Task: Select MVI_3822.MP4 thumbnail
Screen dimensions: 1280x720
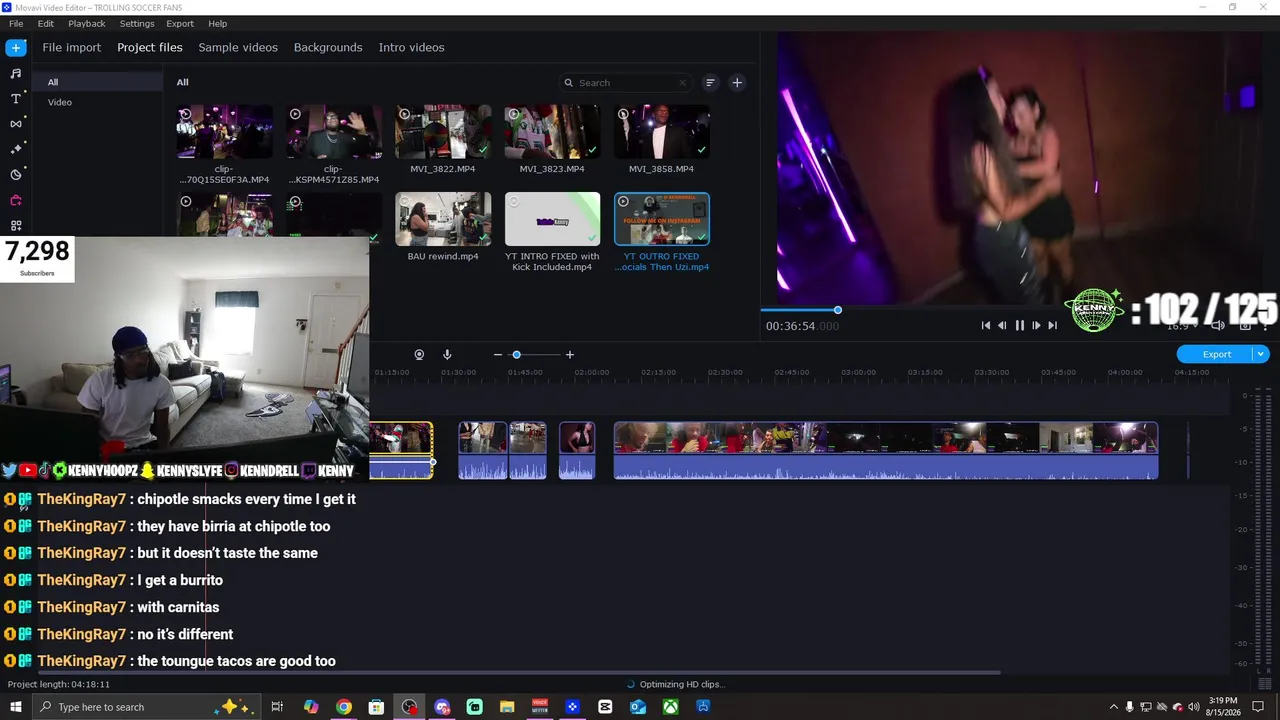Action: [443, 132]
